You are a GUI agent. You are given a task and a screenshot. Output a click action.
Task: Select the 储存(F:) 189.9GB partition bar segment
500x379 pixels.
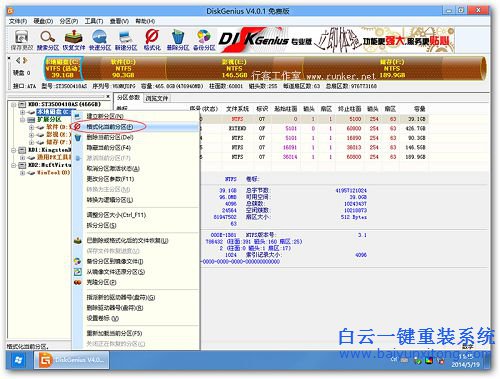pyautogui.click(x=393, y=68)
